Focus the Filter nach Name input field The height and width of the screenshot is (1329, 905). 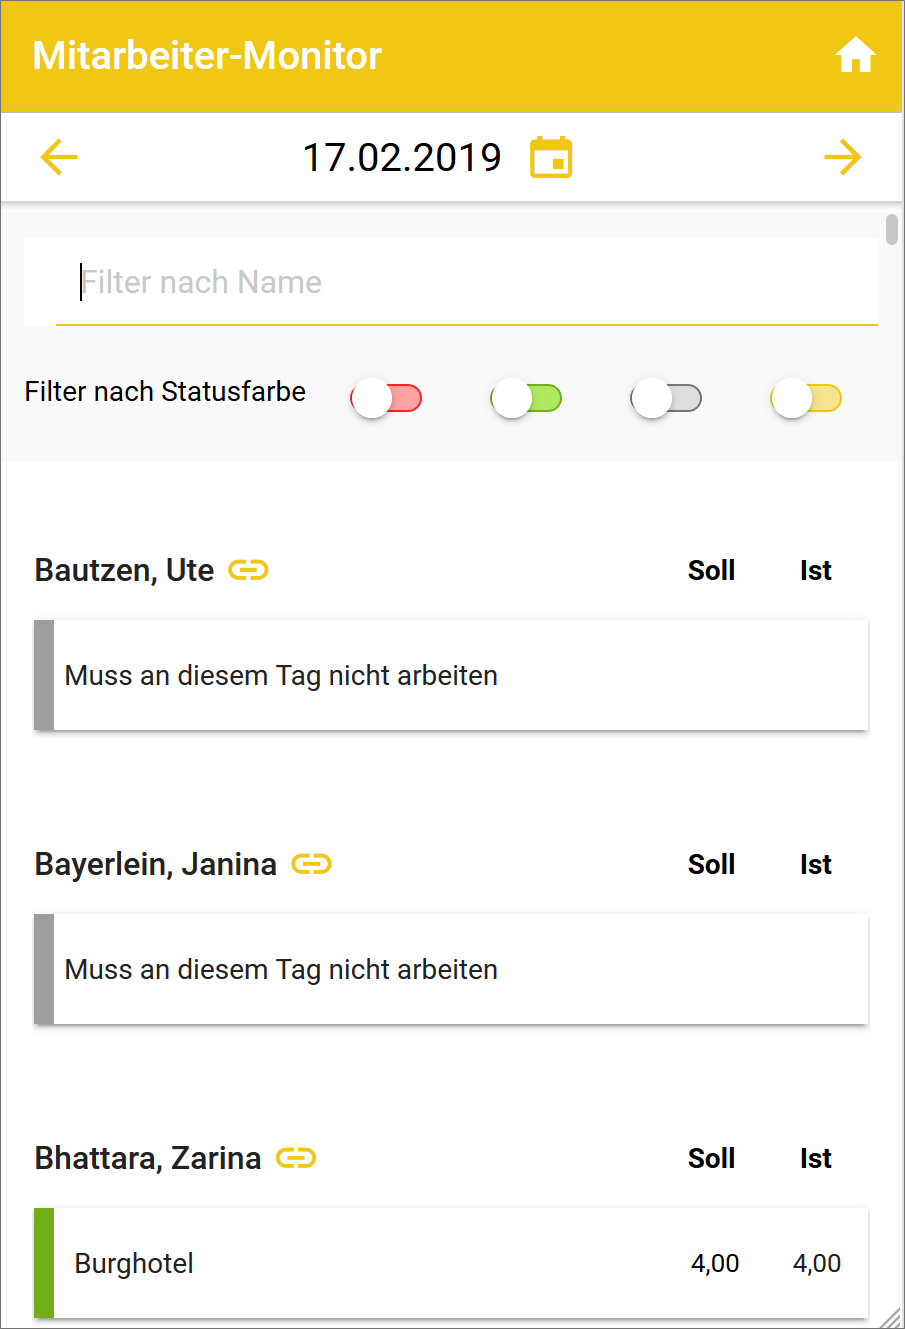point(466,283)
